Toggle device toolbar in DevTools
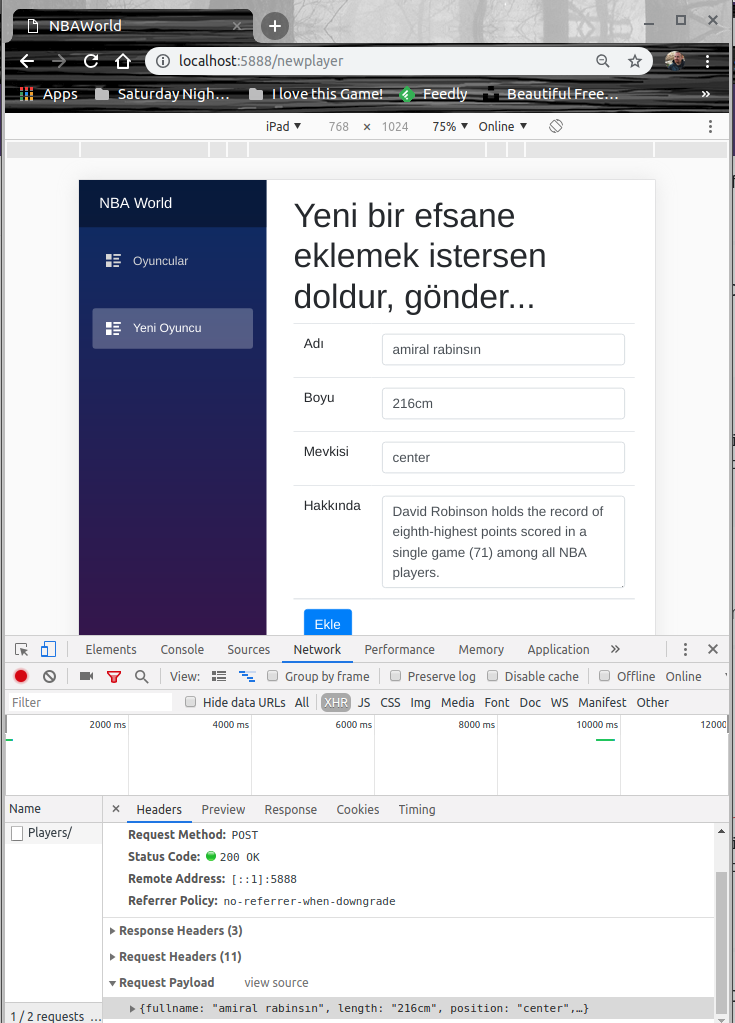This screenshot has width=735, height=1023. pos(48,649)
